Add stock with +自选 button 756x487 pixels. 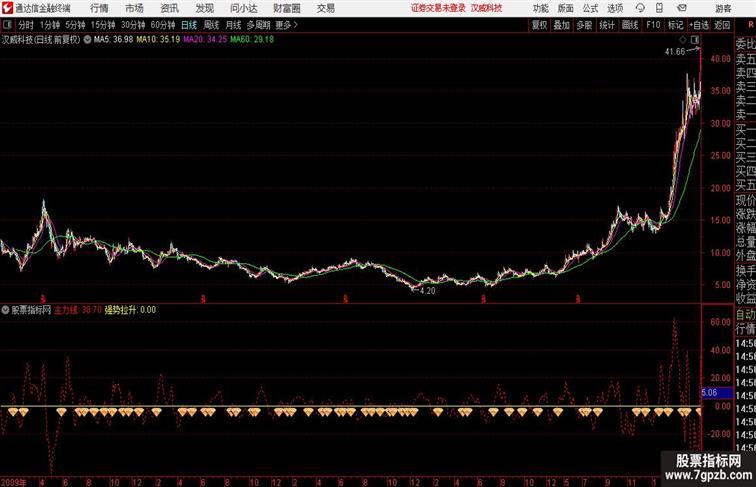699,25
